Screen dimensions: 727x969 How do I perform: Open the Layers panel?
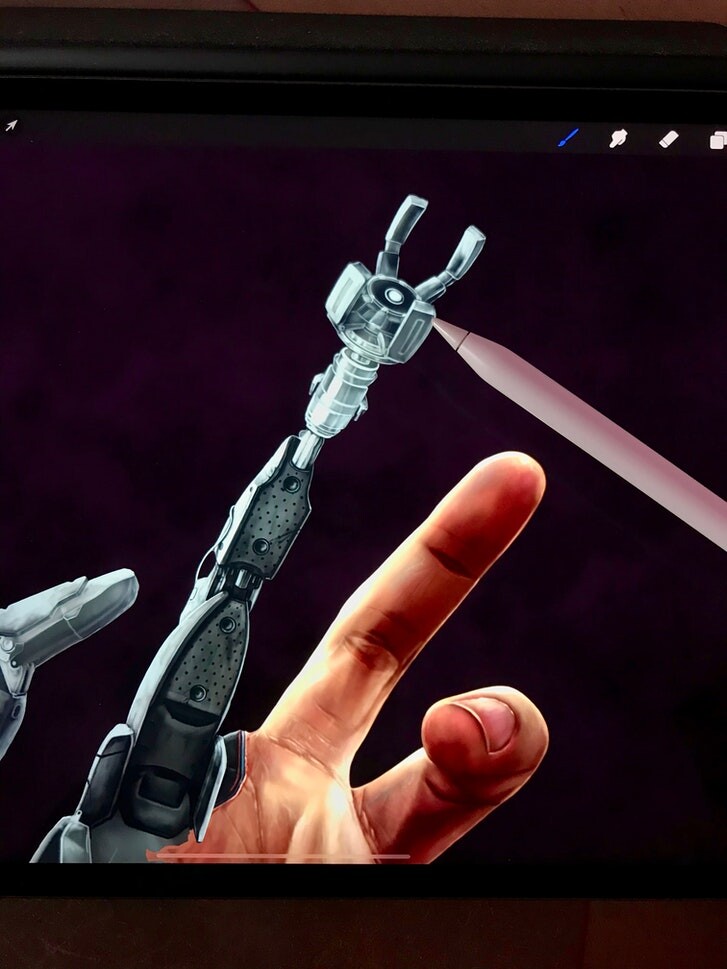tap(718, 140)
